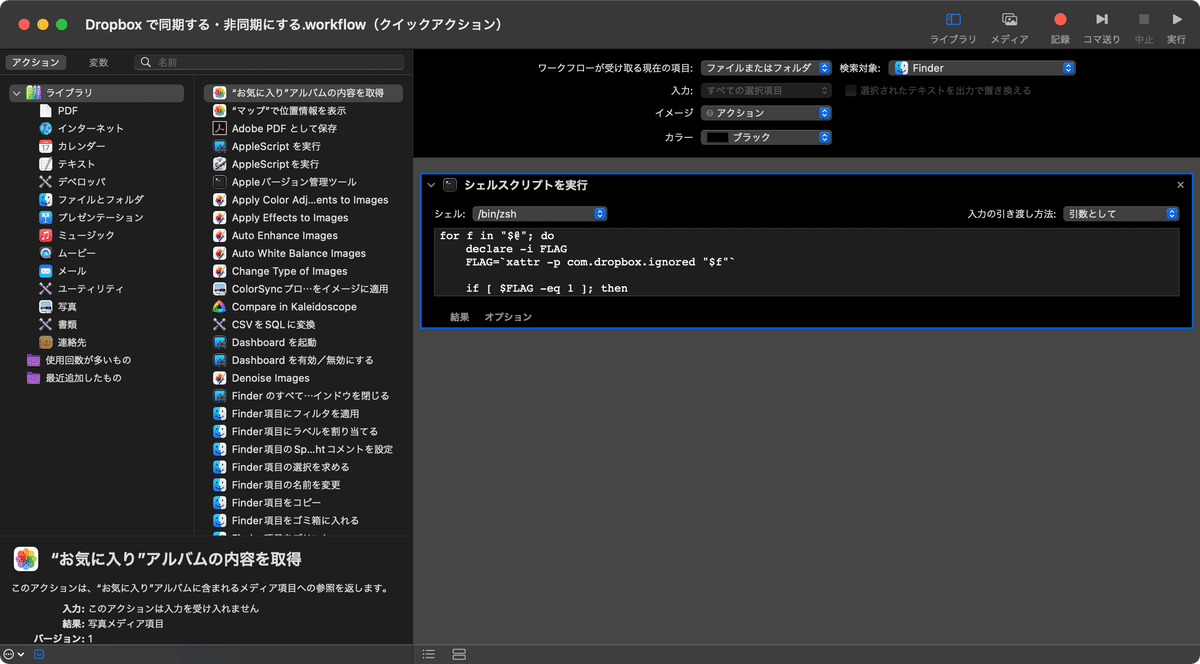Select the カレンダー category
The image size is (1200, 664).
81,146
